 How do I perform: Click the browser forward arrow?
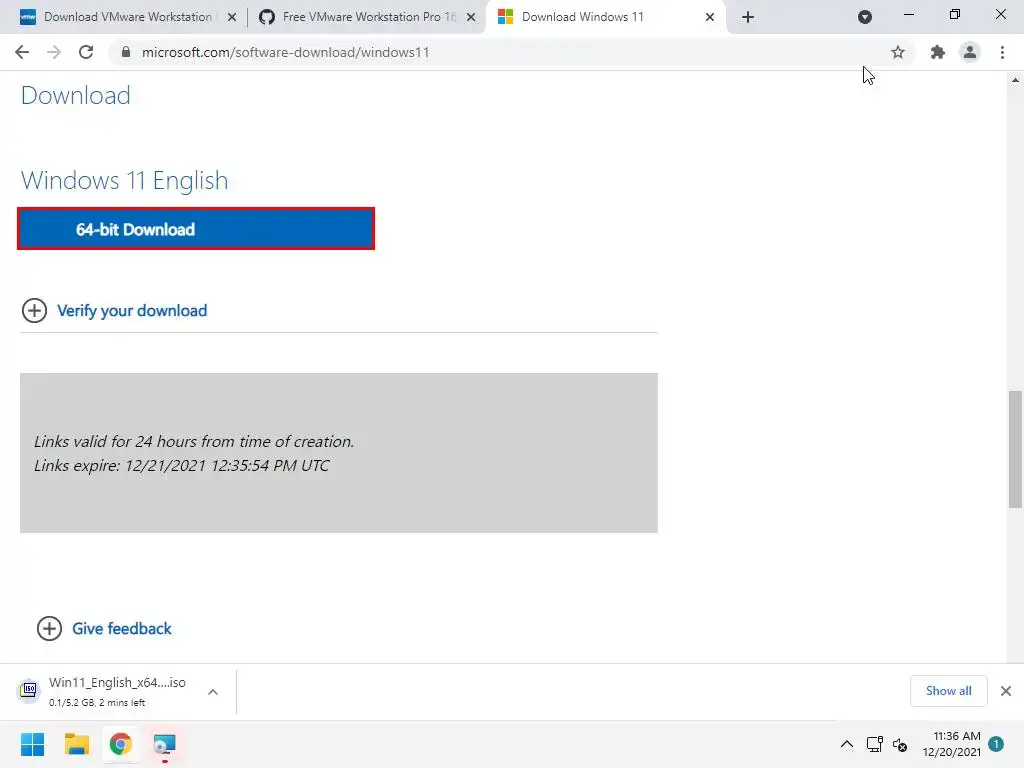pyautogui.click(x=54, y=52)
